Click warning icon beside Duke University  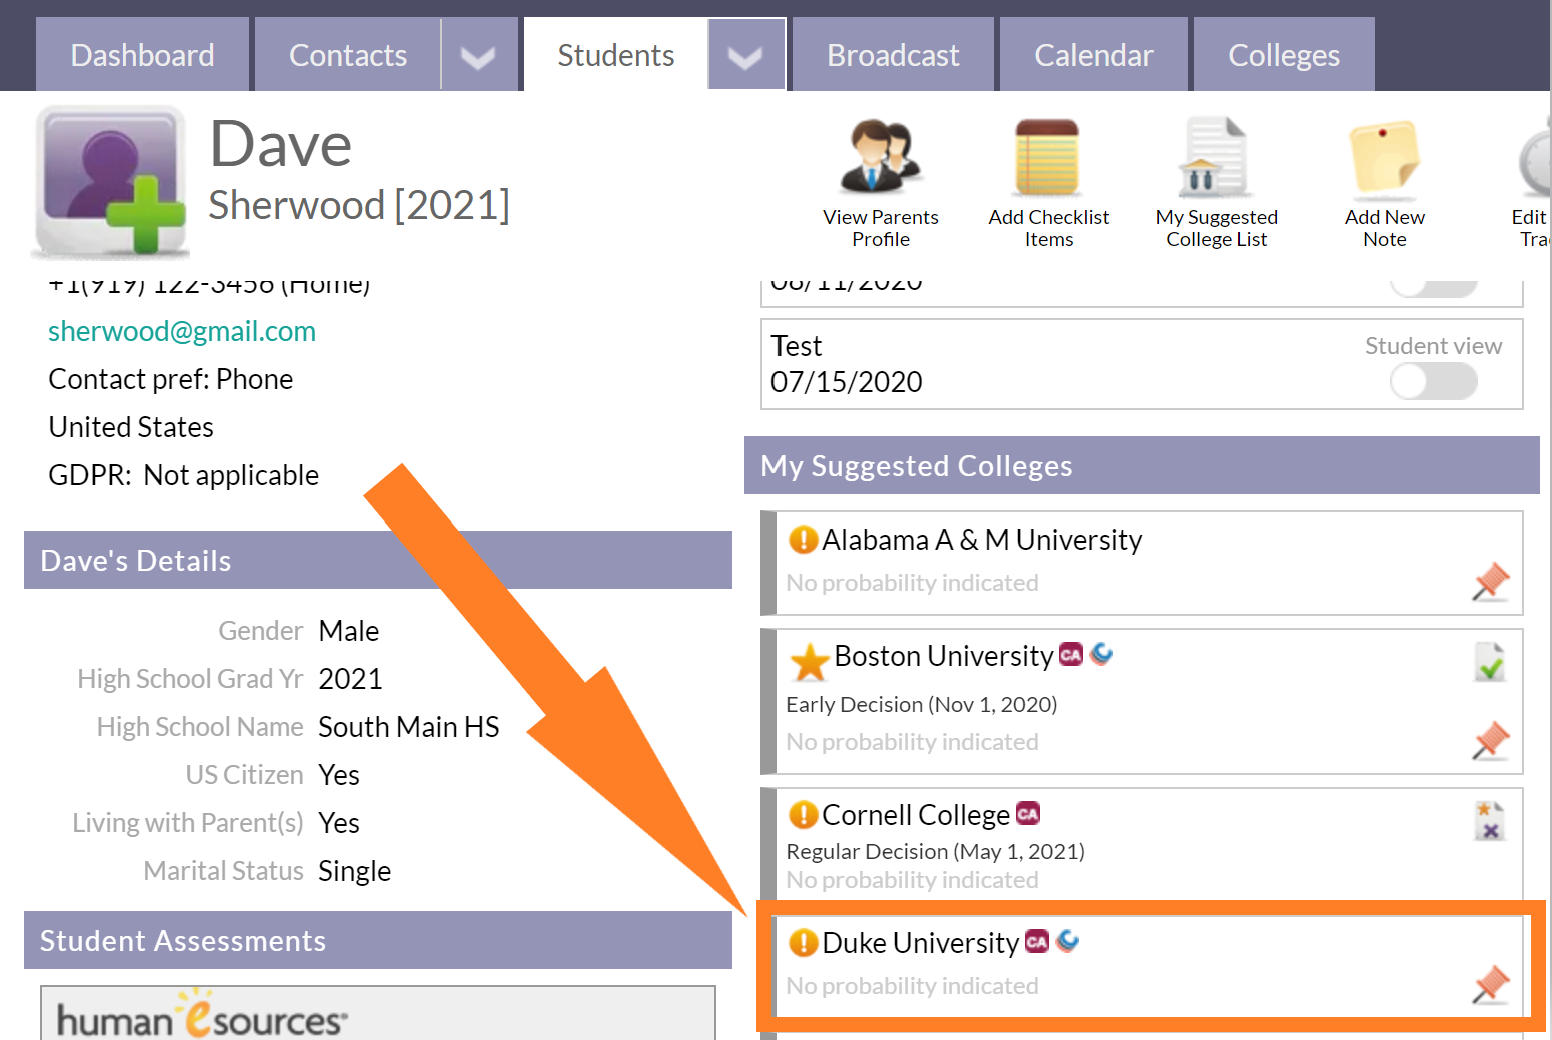coord(803,943)
